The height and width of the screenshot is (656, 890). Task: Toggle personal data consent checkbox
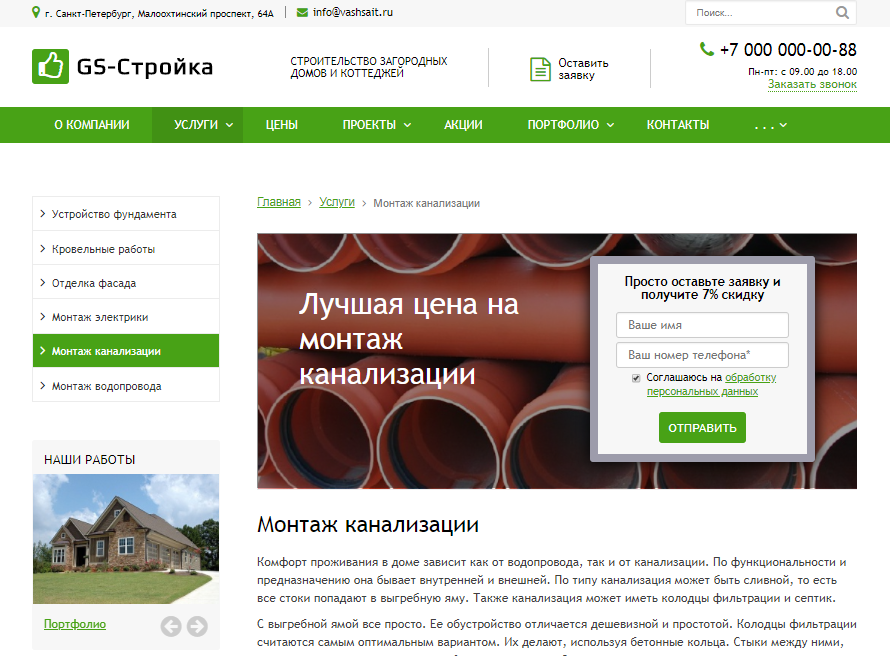click(636, 378)
